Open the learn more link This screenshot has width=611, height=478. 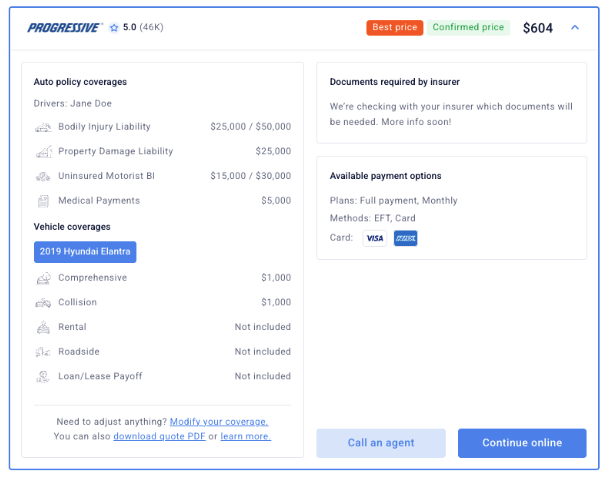tap(245, 437)
